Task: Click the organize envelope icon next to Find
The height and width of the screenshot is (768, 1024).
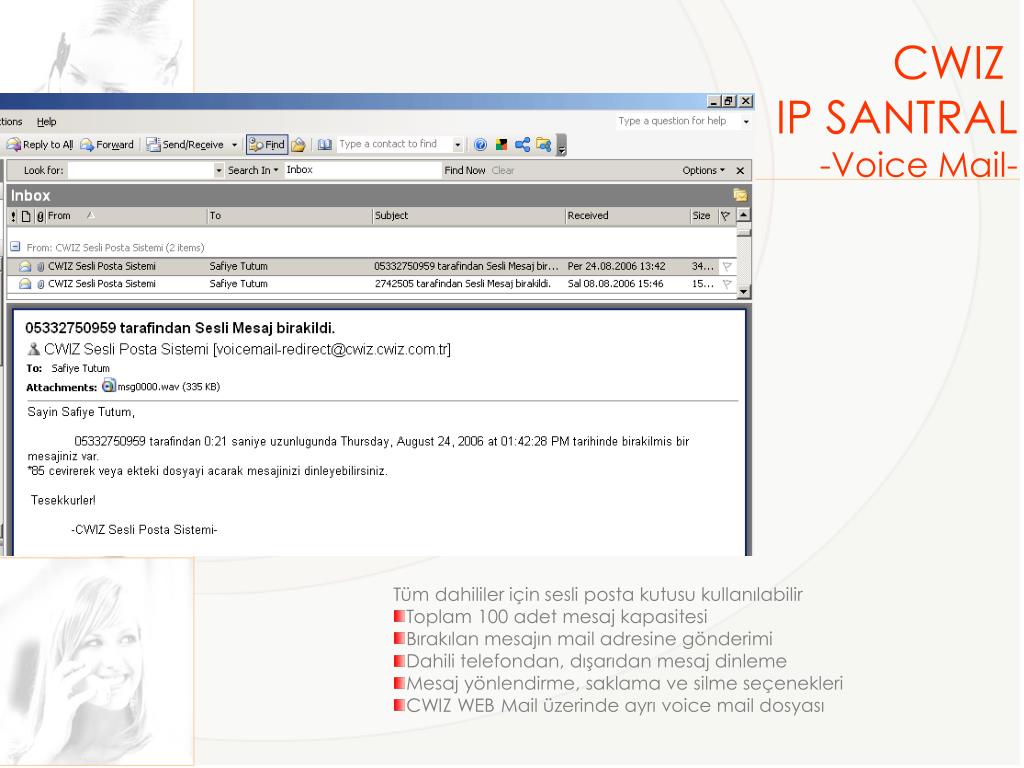Action: (x=298, y=144)
